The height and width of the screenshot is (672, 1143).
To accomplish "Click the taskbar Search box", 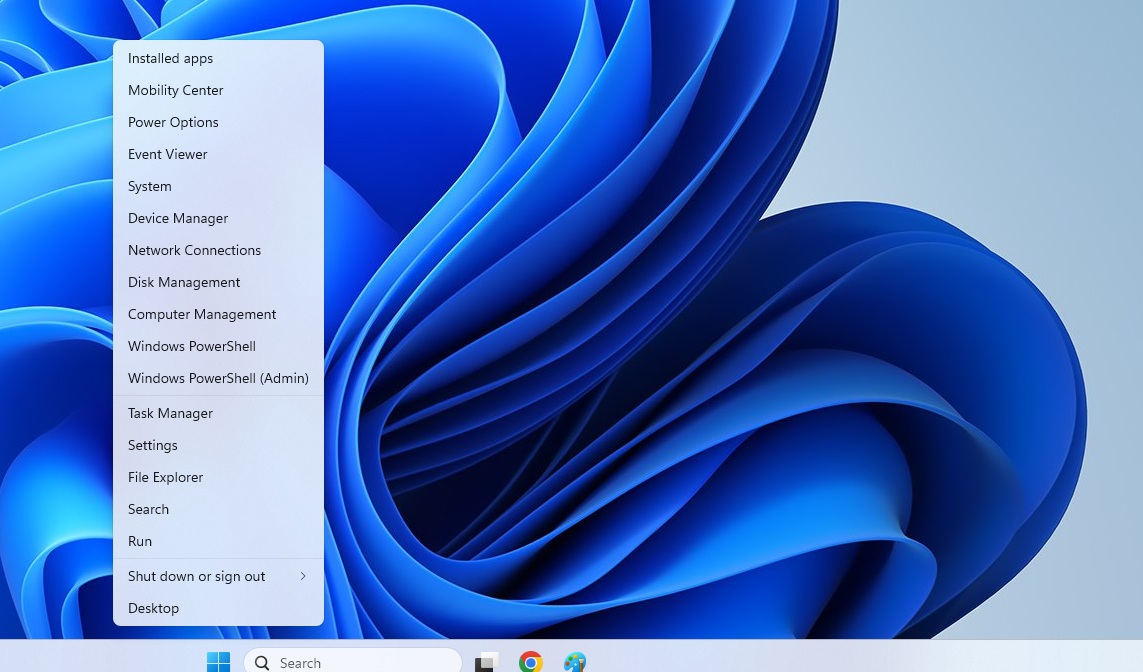I will [x=353, y=661].
